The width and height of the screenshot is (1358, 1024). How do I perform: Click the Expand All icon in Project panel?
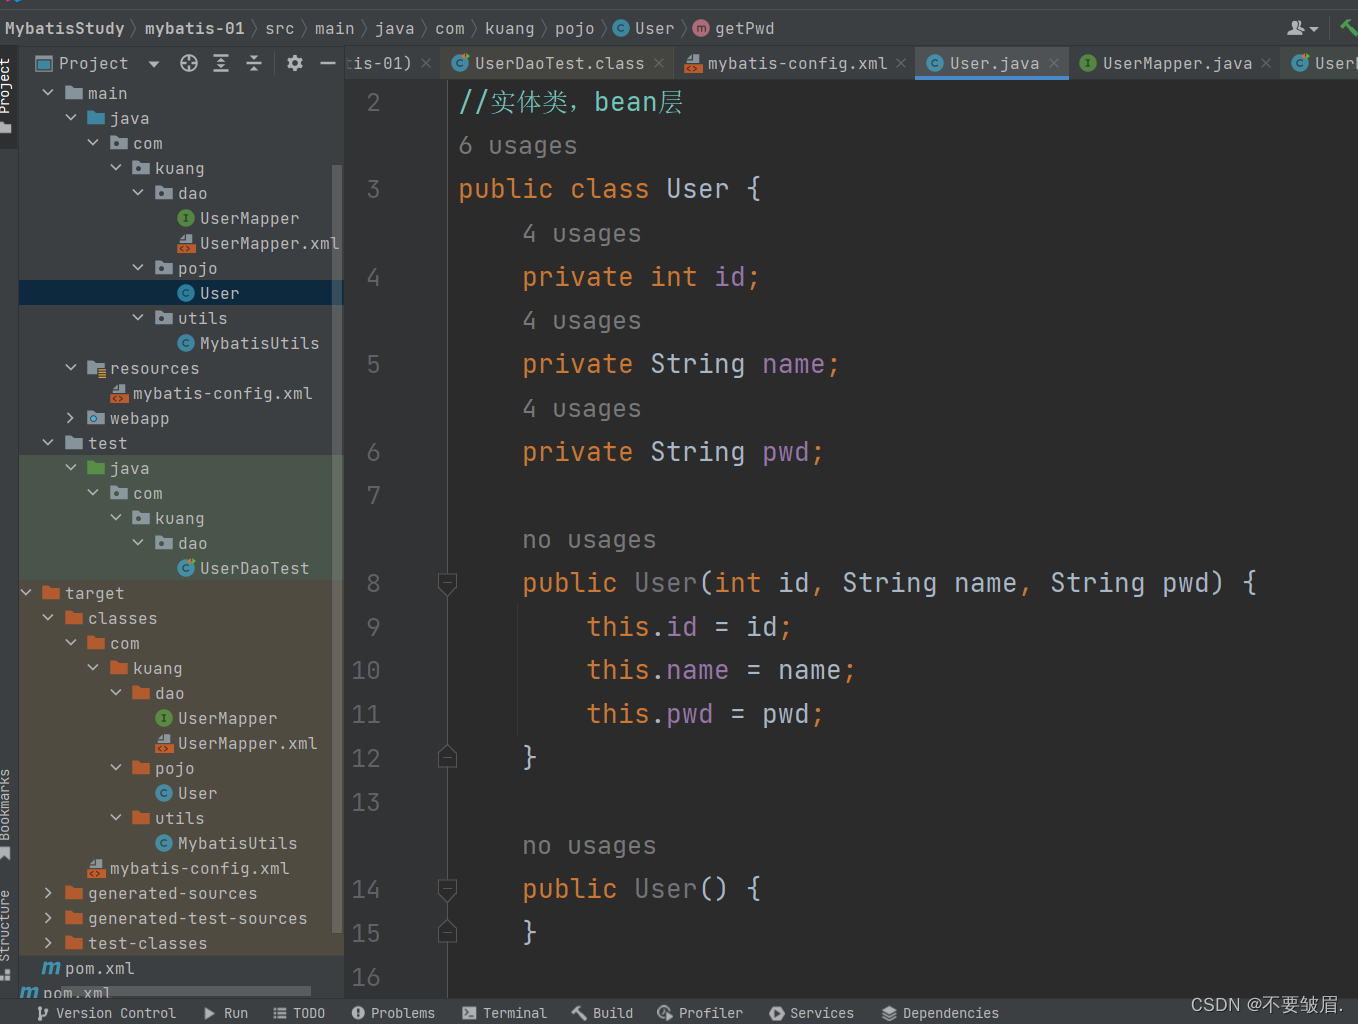pyautogui.click(x=221, y=63)
